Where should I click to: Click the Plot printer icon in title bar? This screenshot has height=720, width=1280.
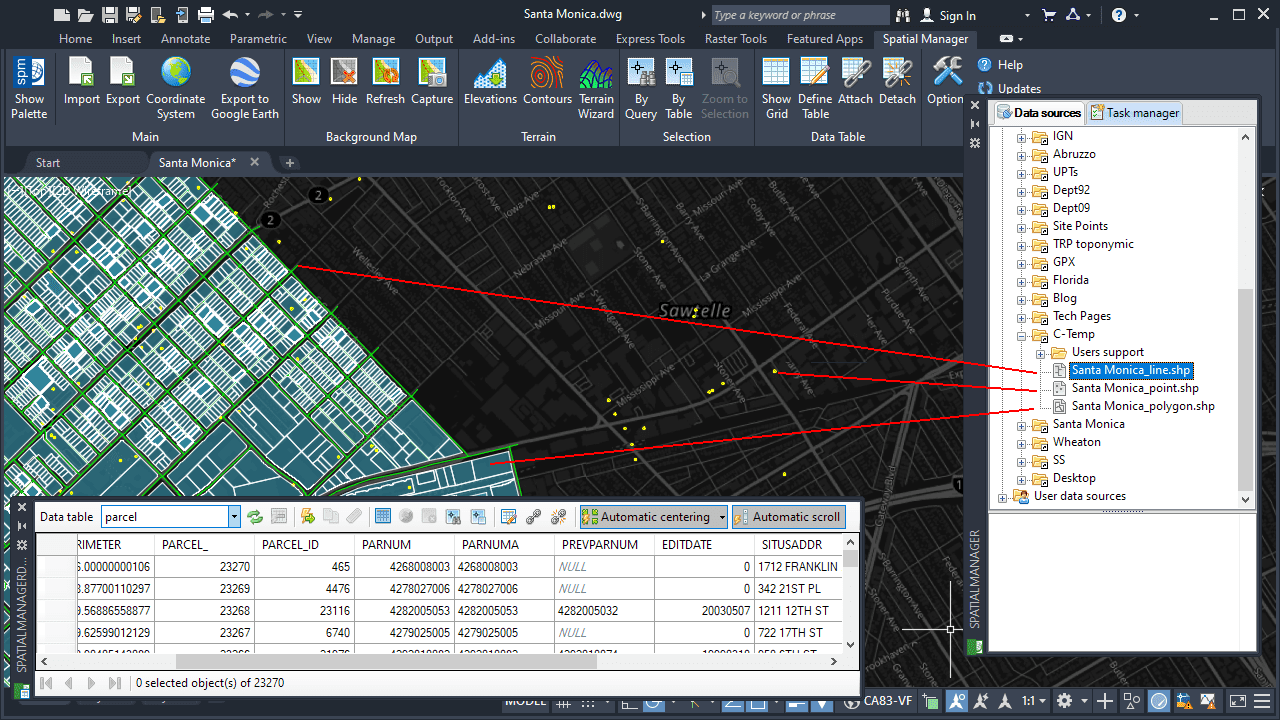(x=206, y=15)
